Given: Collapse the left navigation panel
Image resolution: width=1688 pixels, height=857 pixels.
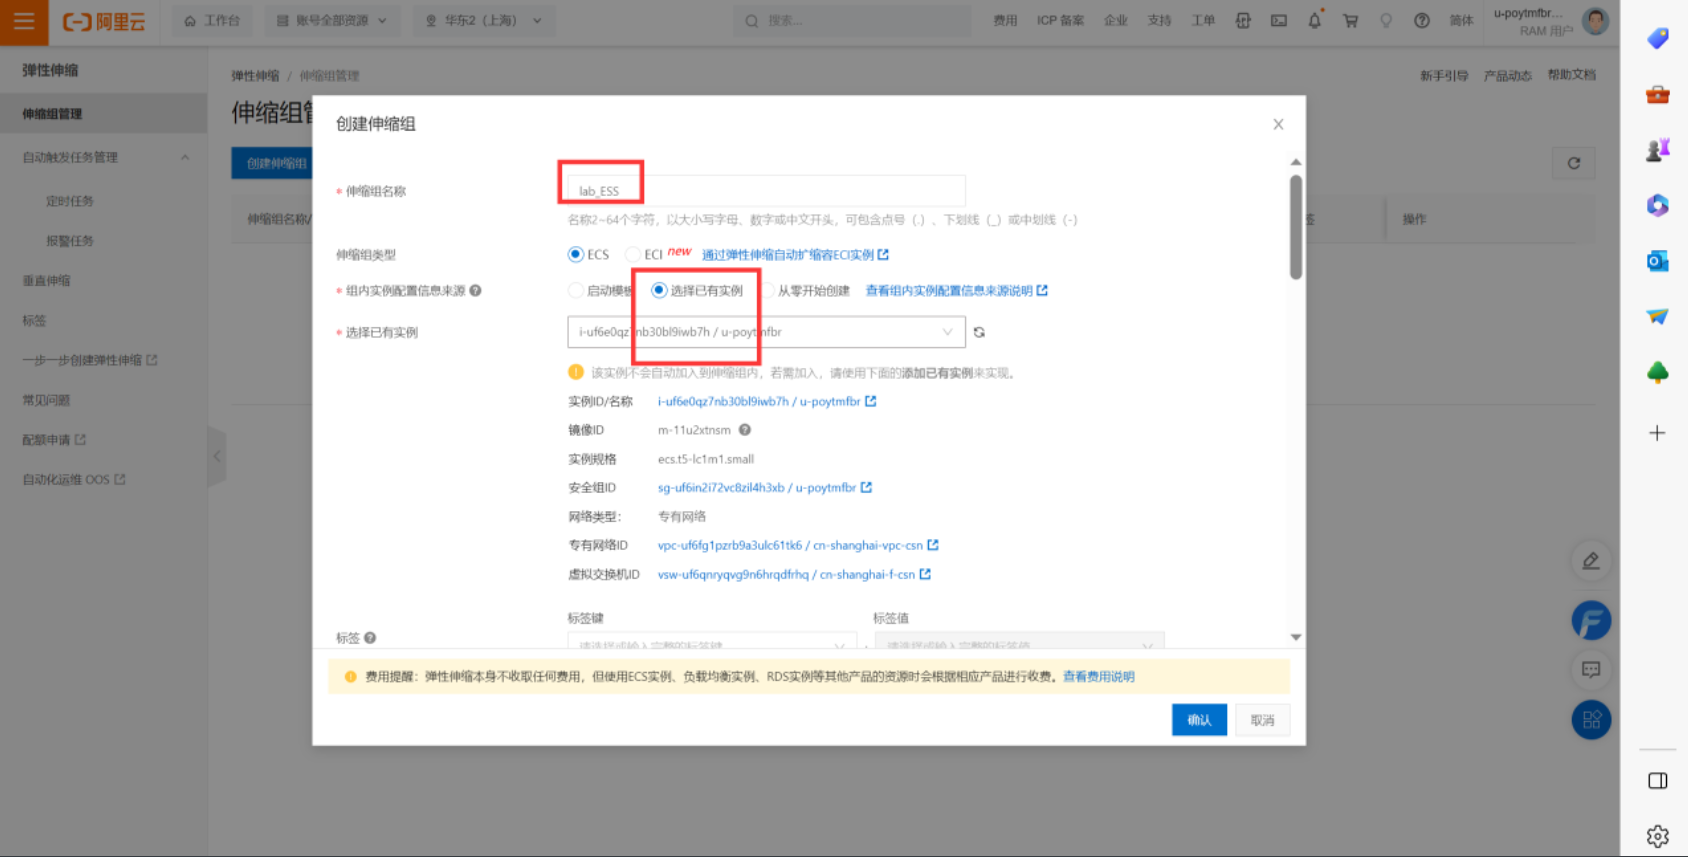Looking at the screenshot, I should pos(217,456).
